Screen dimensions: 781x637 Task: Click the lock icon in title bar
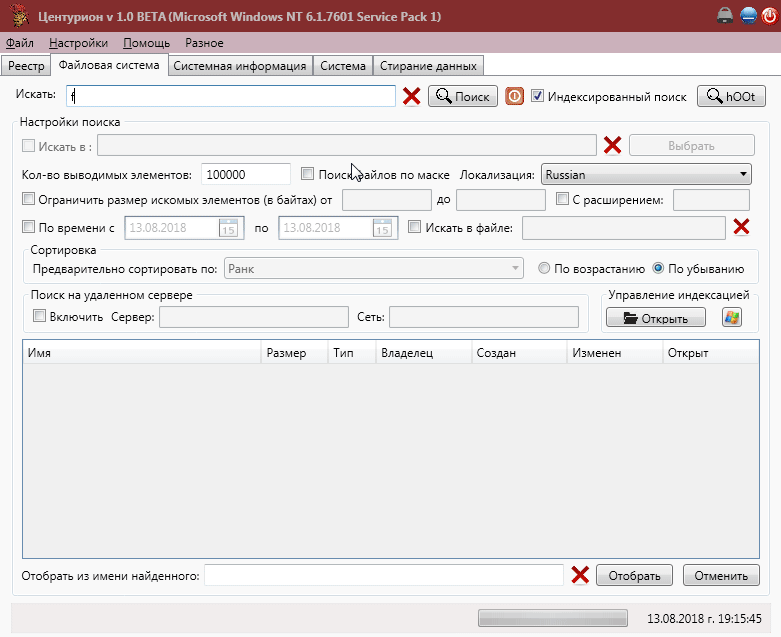pos(725,16)
